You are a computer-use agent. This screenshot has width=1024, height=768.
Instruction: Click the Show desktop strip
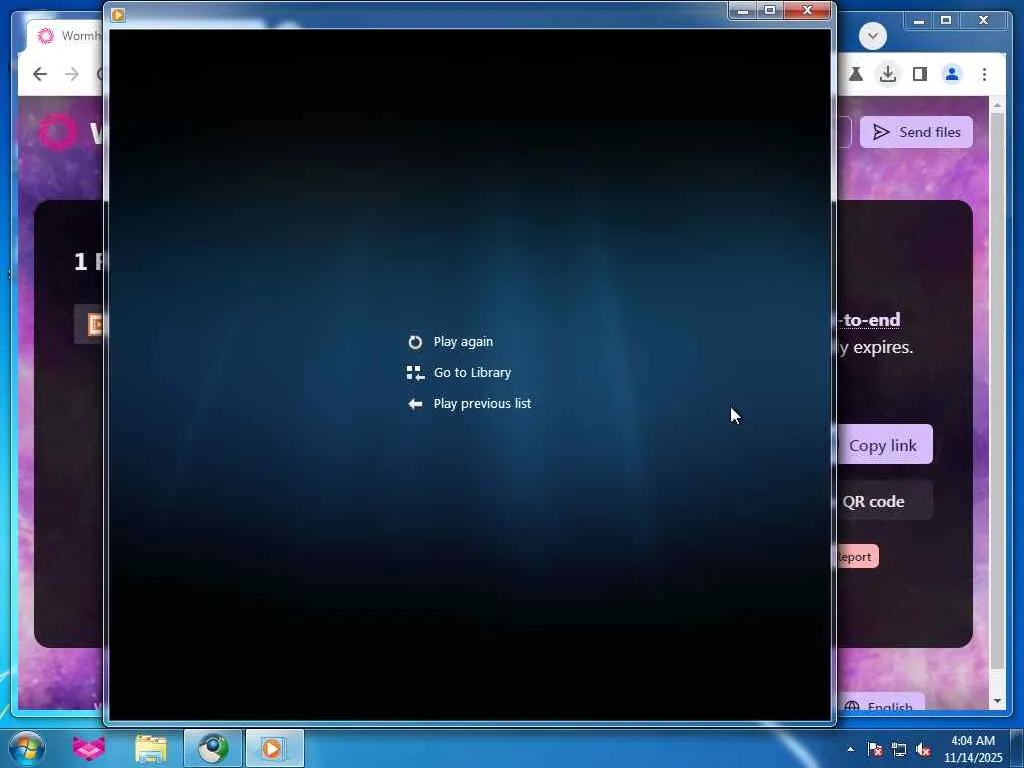click(x=1017, y=748)
